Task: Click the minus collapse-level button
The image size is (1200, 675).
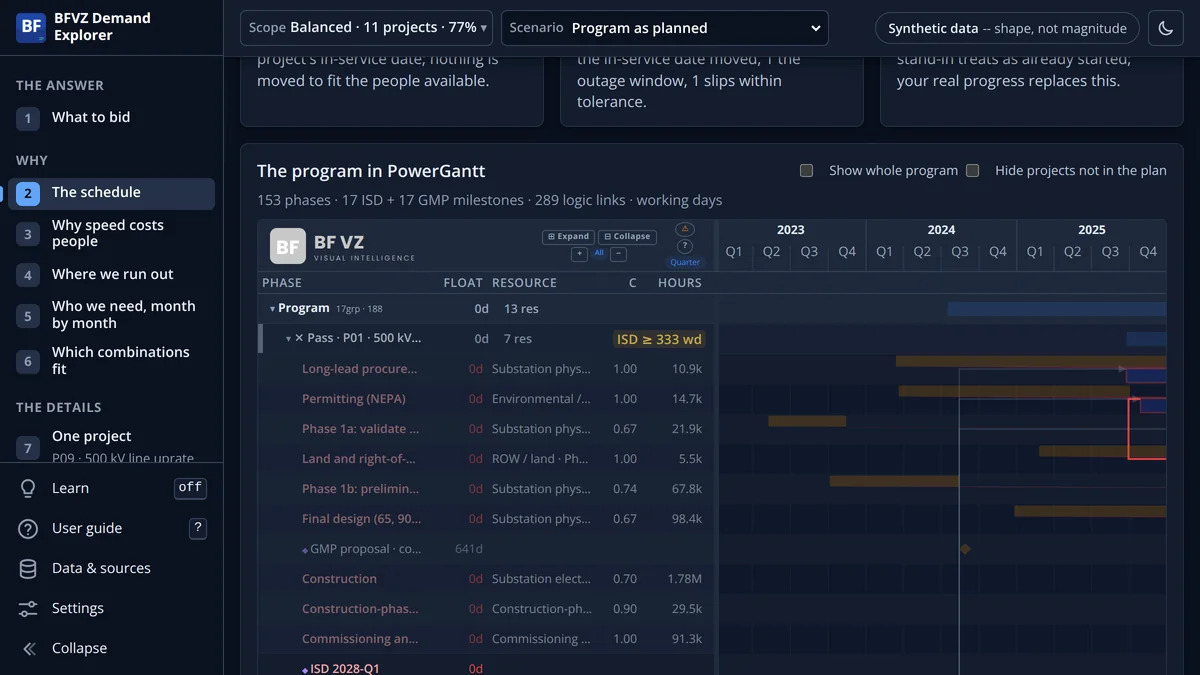Action: (619, 254)
